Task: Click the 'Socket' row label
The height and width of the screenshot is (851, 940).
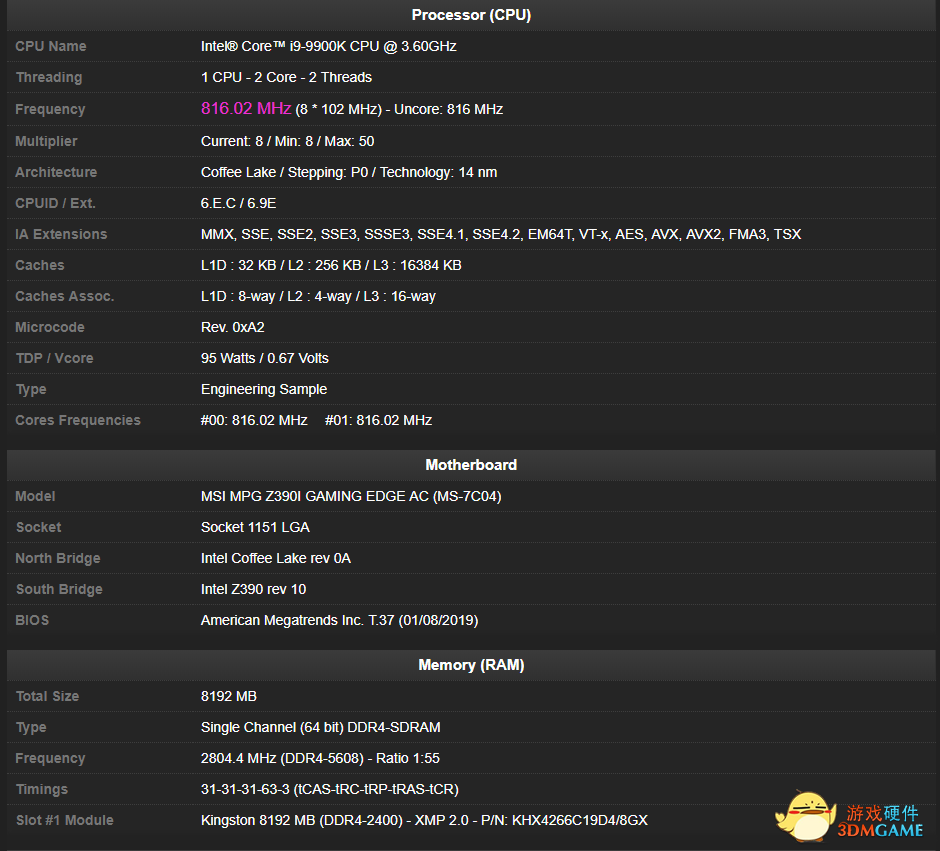Action: coord(38,527)
